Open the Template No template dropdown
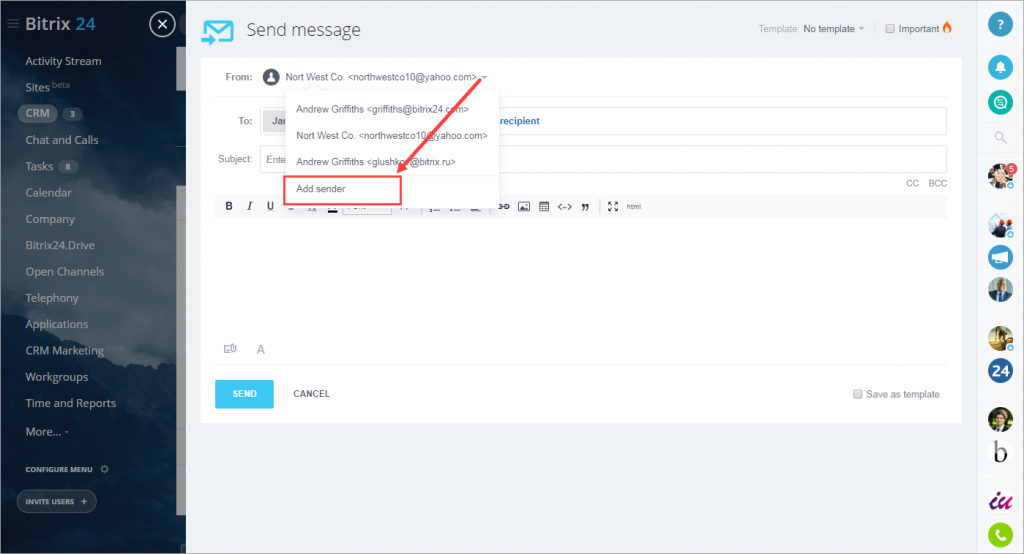Image resolution: width=1024 pixels, height=554 pixels. pos(833,29)
